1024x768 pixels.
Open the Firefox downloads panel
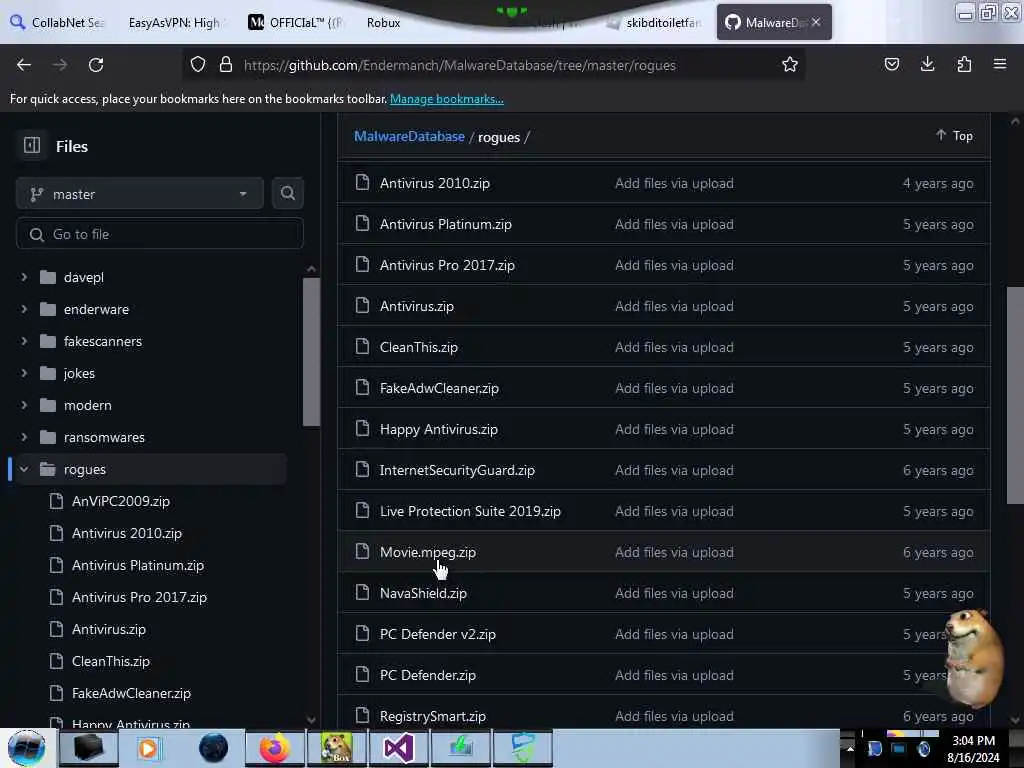(x=927, y=64)
